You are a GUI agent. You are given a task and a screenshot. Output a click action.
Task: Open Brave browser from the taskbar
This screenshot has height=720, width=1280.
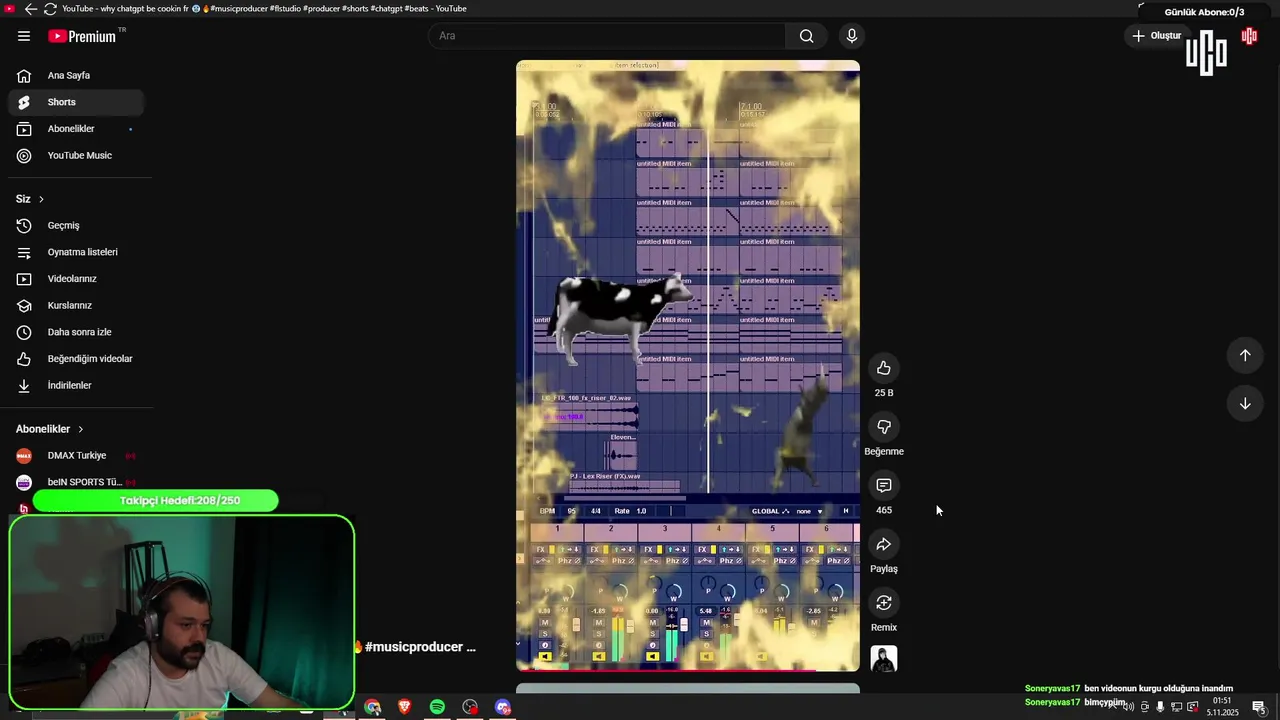405,707
